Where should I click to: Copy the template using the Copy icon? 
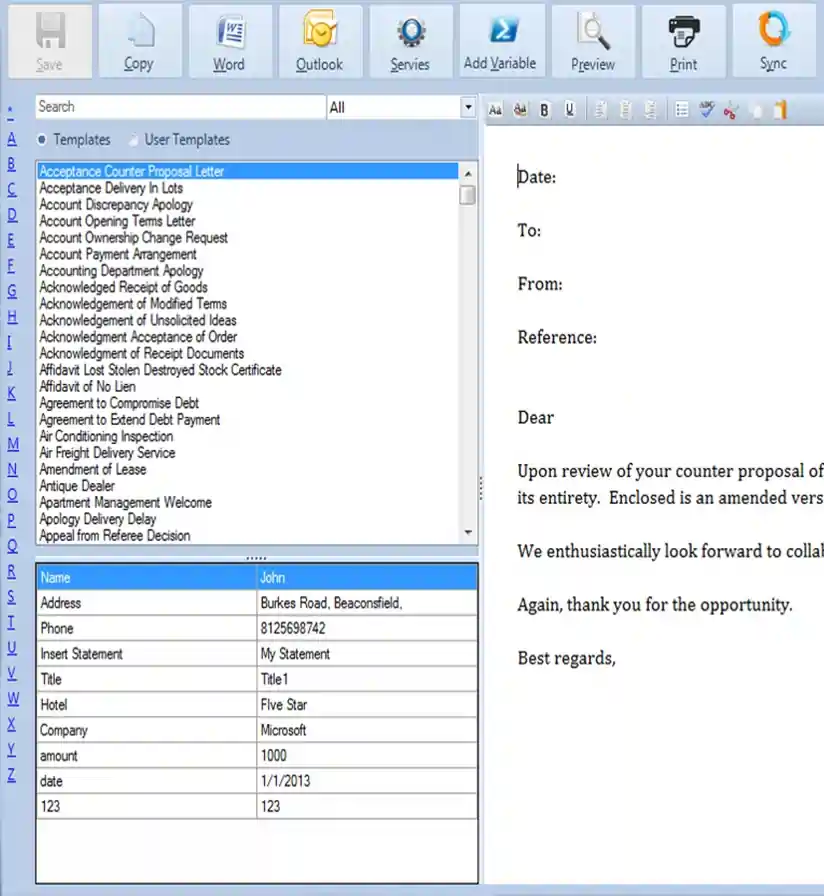[x=139, y=40]
